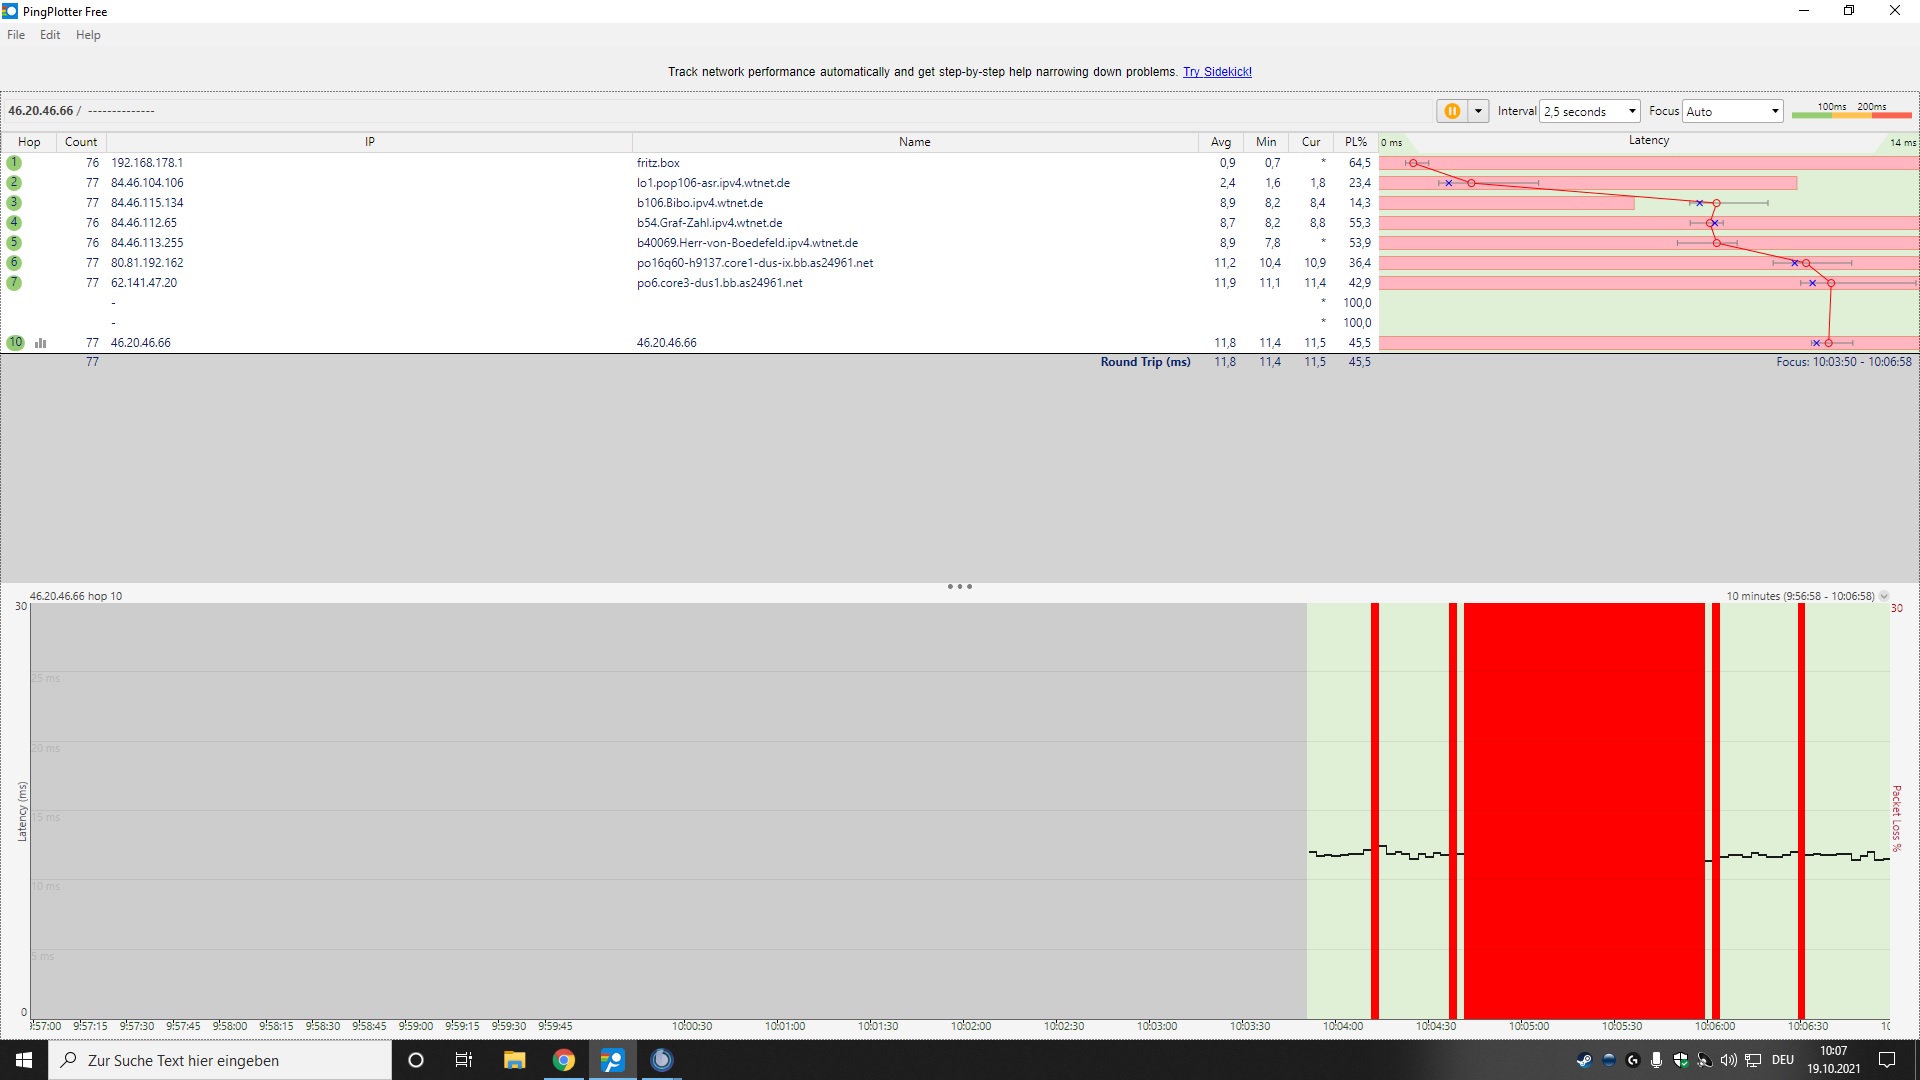The image size is (1920, 1080).
Task: Open Chrome from the taskbar
Action: pyautogui.click(x=564, y=1060)
